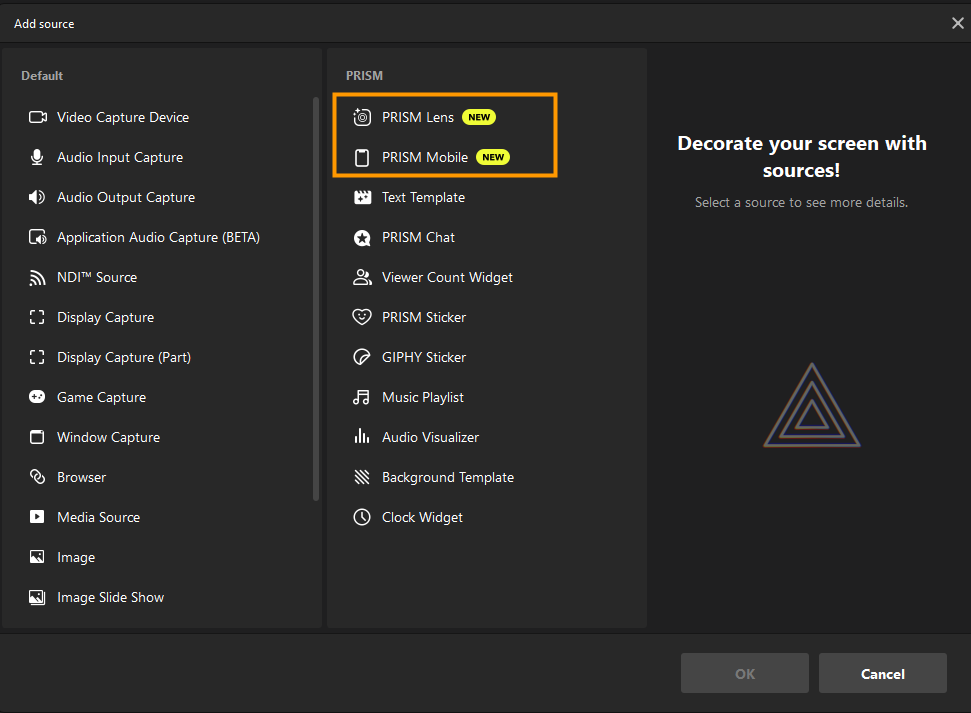Click the Default list vertical scrollbar

316,300
